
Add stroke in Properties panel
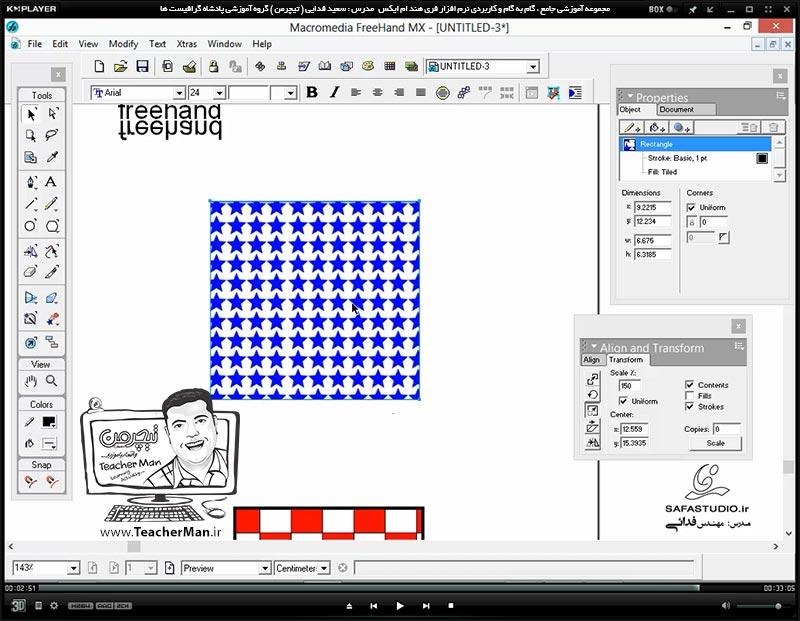pos(632,128)
